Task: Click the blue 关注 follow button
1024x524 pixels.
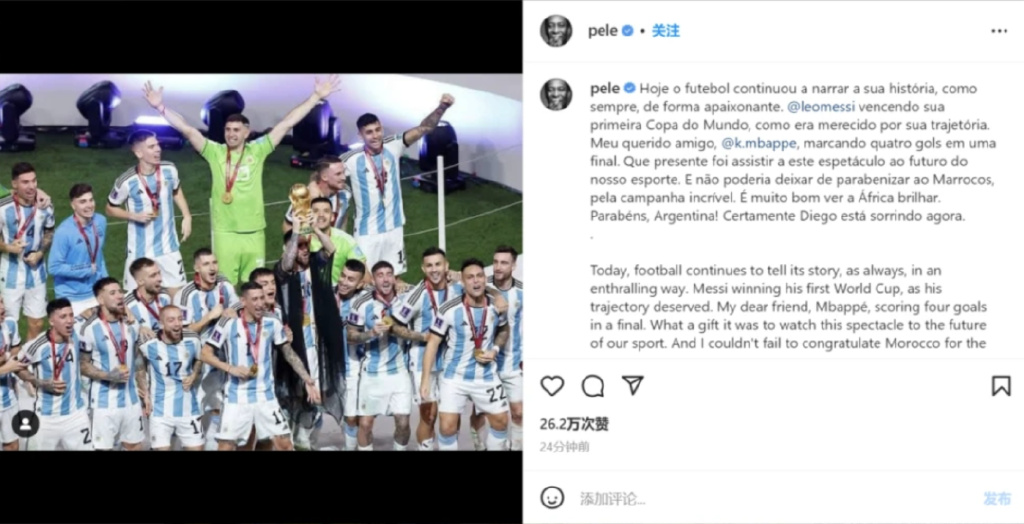Action: click(665, 31)
